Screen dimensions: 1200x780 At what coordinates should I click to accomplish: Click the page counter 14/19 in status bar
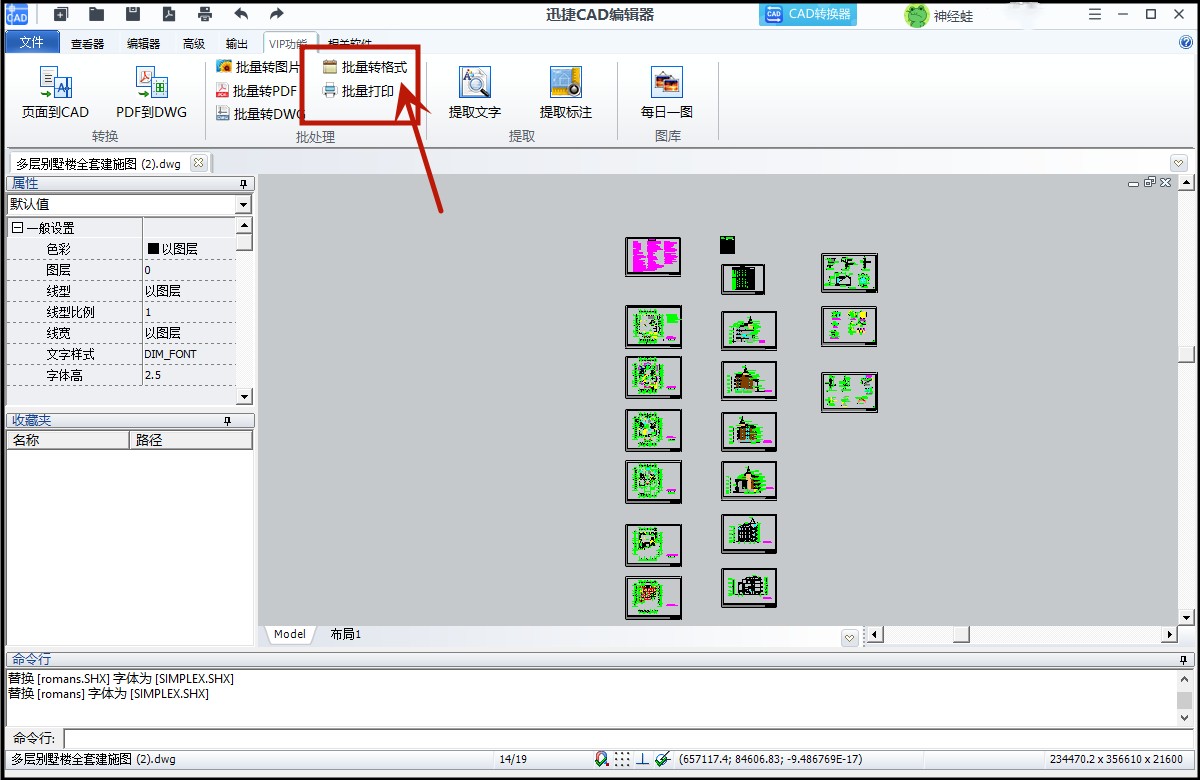point(513,760)
